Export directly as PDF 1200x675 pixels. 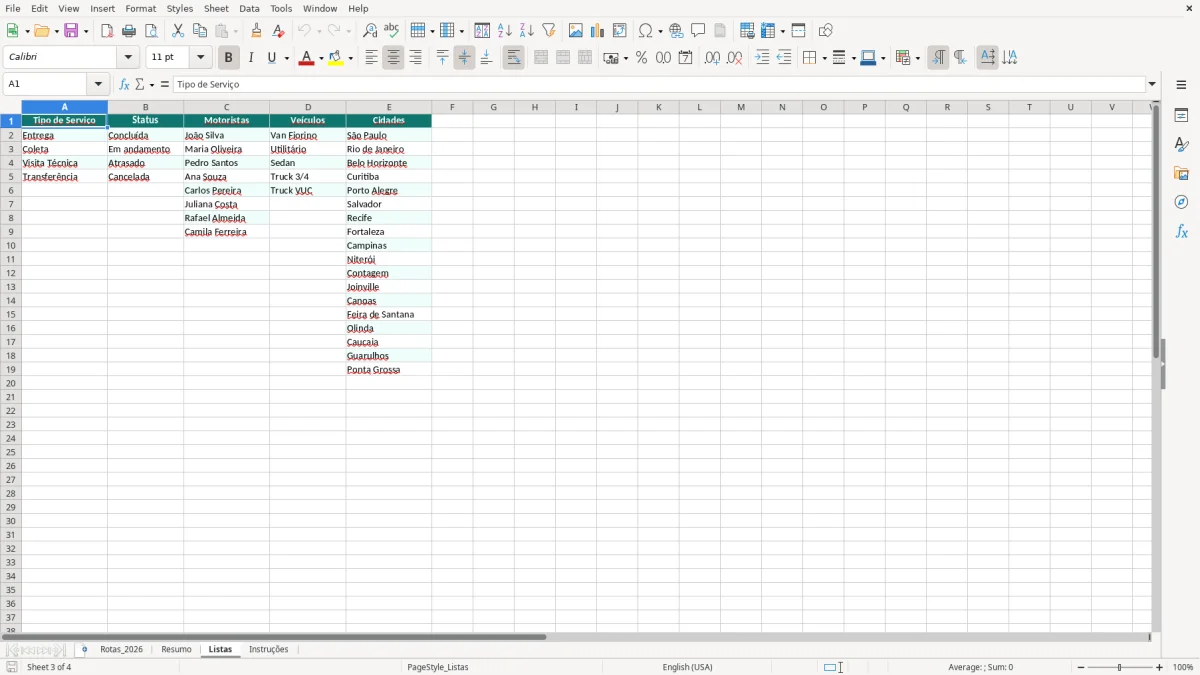107,31
